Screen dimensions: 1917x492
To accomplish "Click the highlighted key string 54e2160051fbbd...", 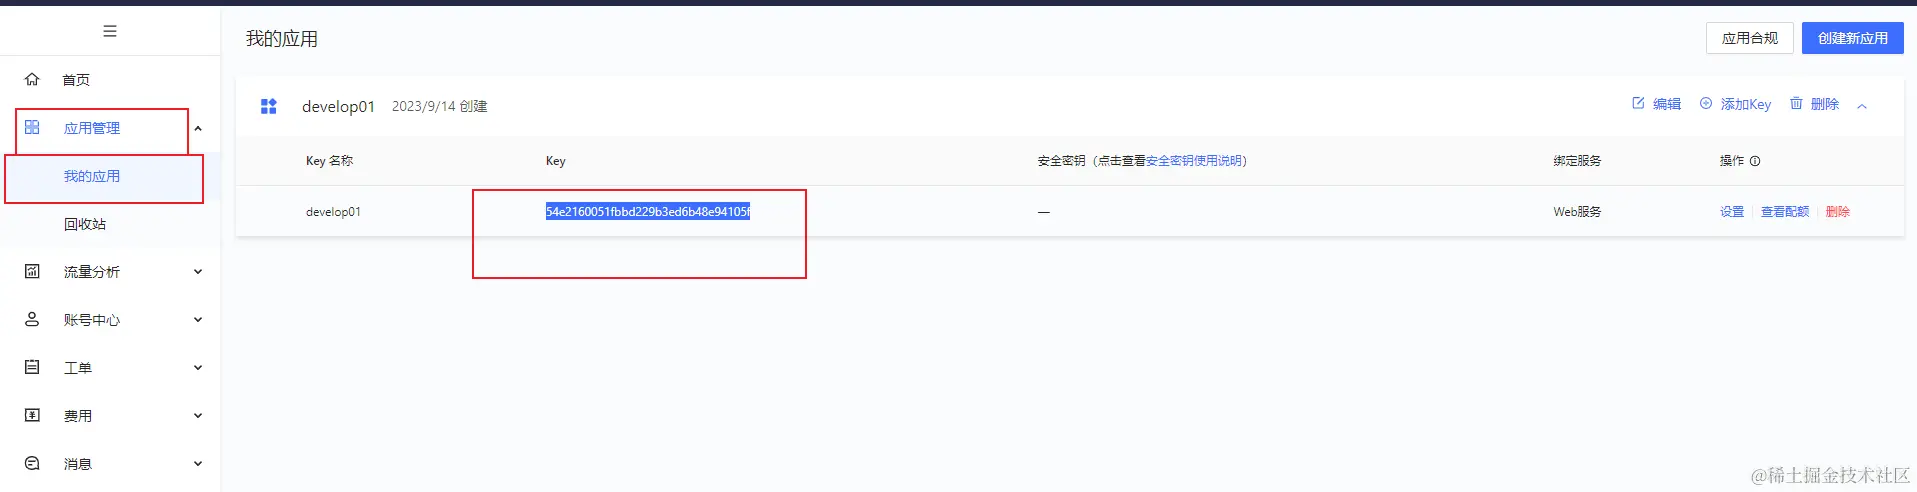I will [648, 212].
